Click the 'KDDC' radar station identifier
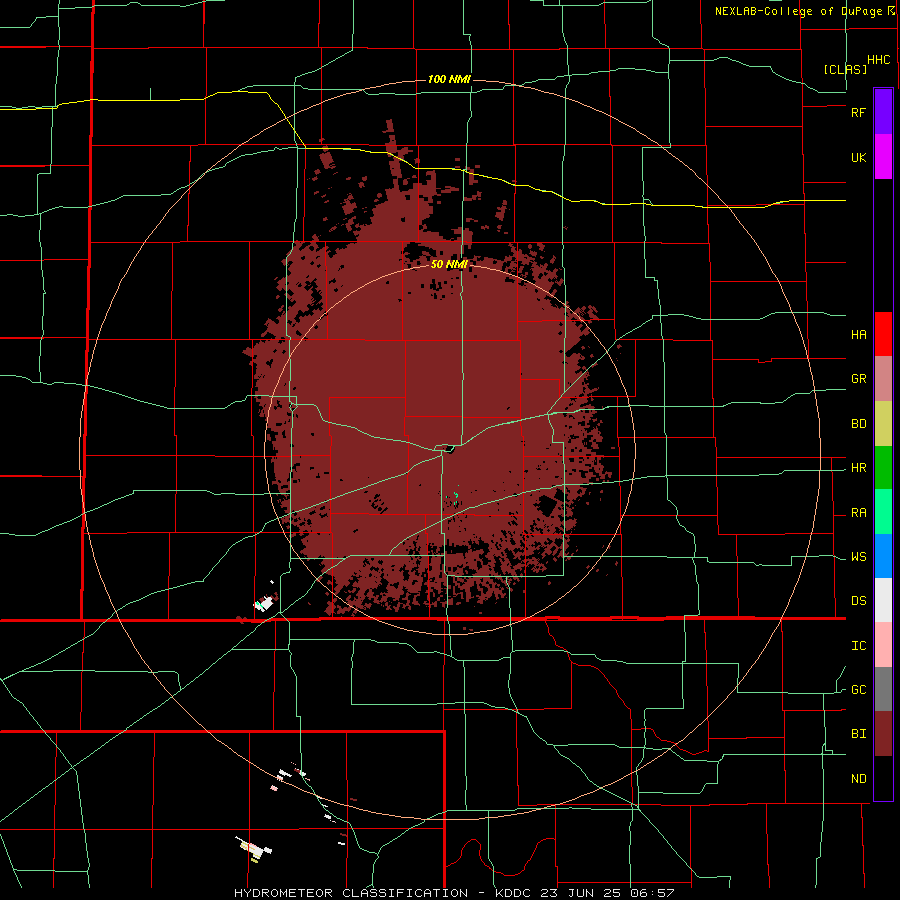The height and width of the screenshot is (900, 900). coord(513,893)
